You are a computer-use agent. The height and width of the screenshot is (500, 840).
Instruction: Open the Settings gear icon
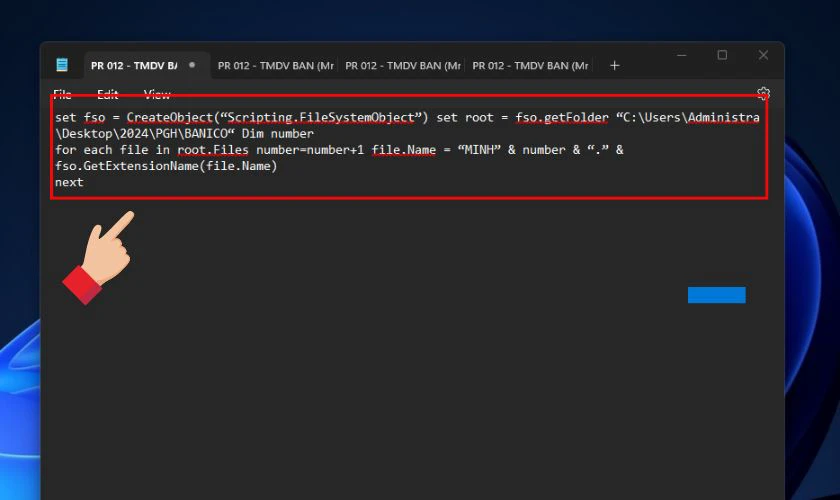(763, 93)
